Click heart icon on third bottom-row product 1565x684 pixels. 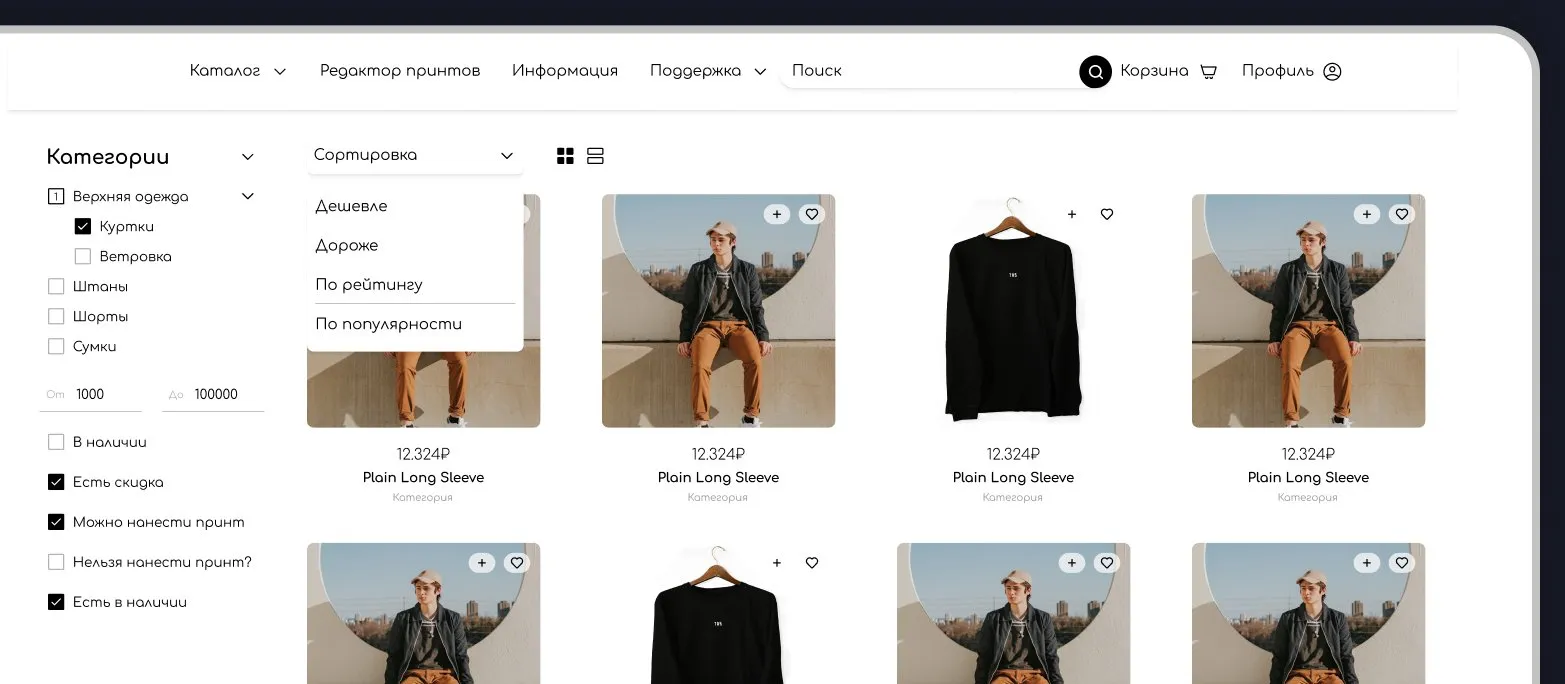point(1107,563)
